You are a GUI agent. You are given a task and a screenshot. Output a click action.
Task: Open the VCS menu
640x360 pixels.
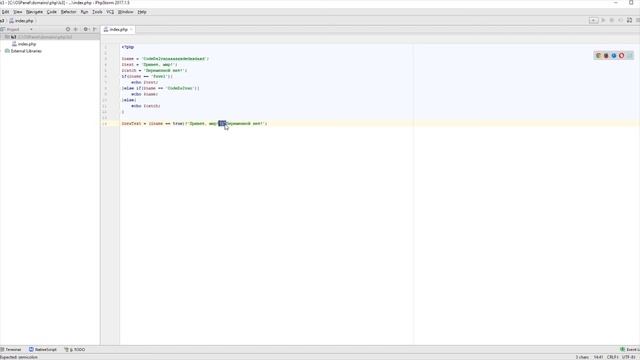click(x=110, y=12)
